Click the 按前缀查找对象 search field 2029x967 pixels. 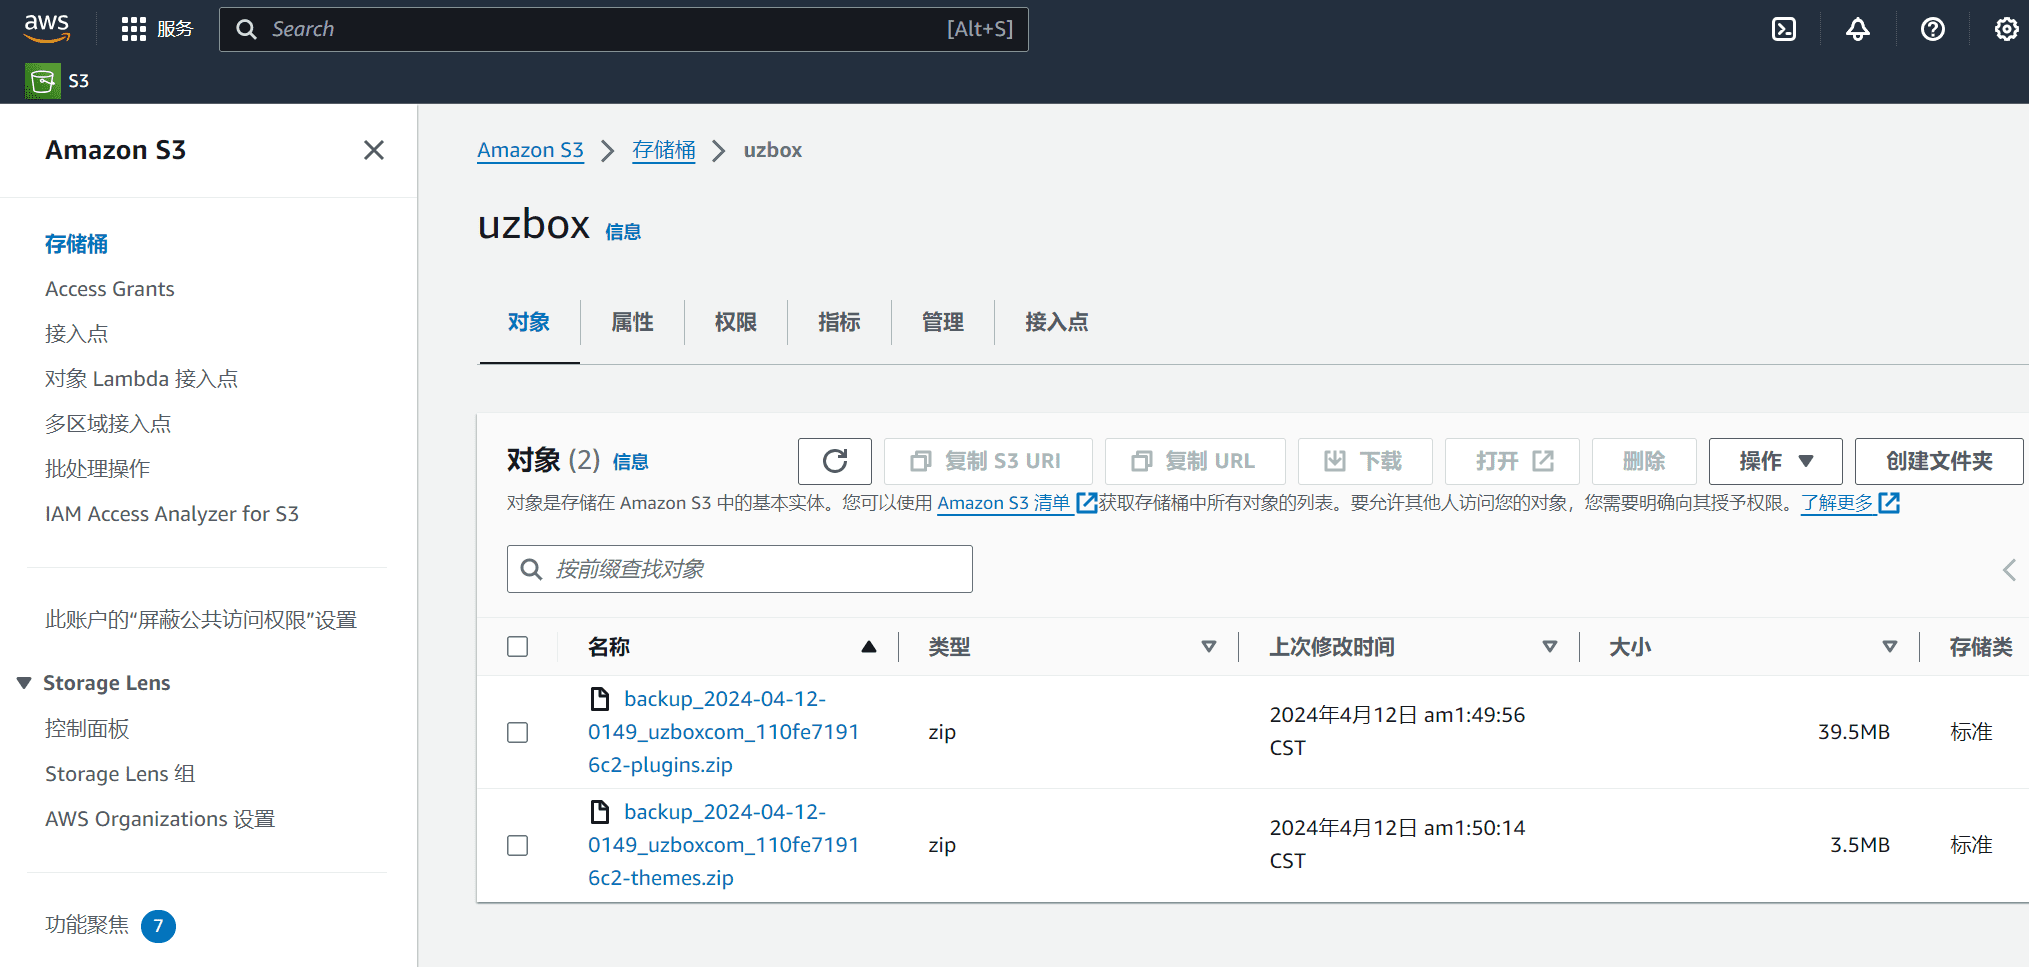tap(739, 568)
